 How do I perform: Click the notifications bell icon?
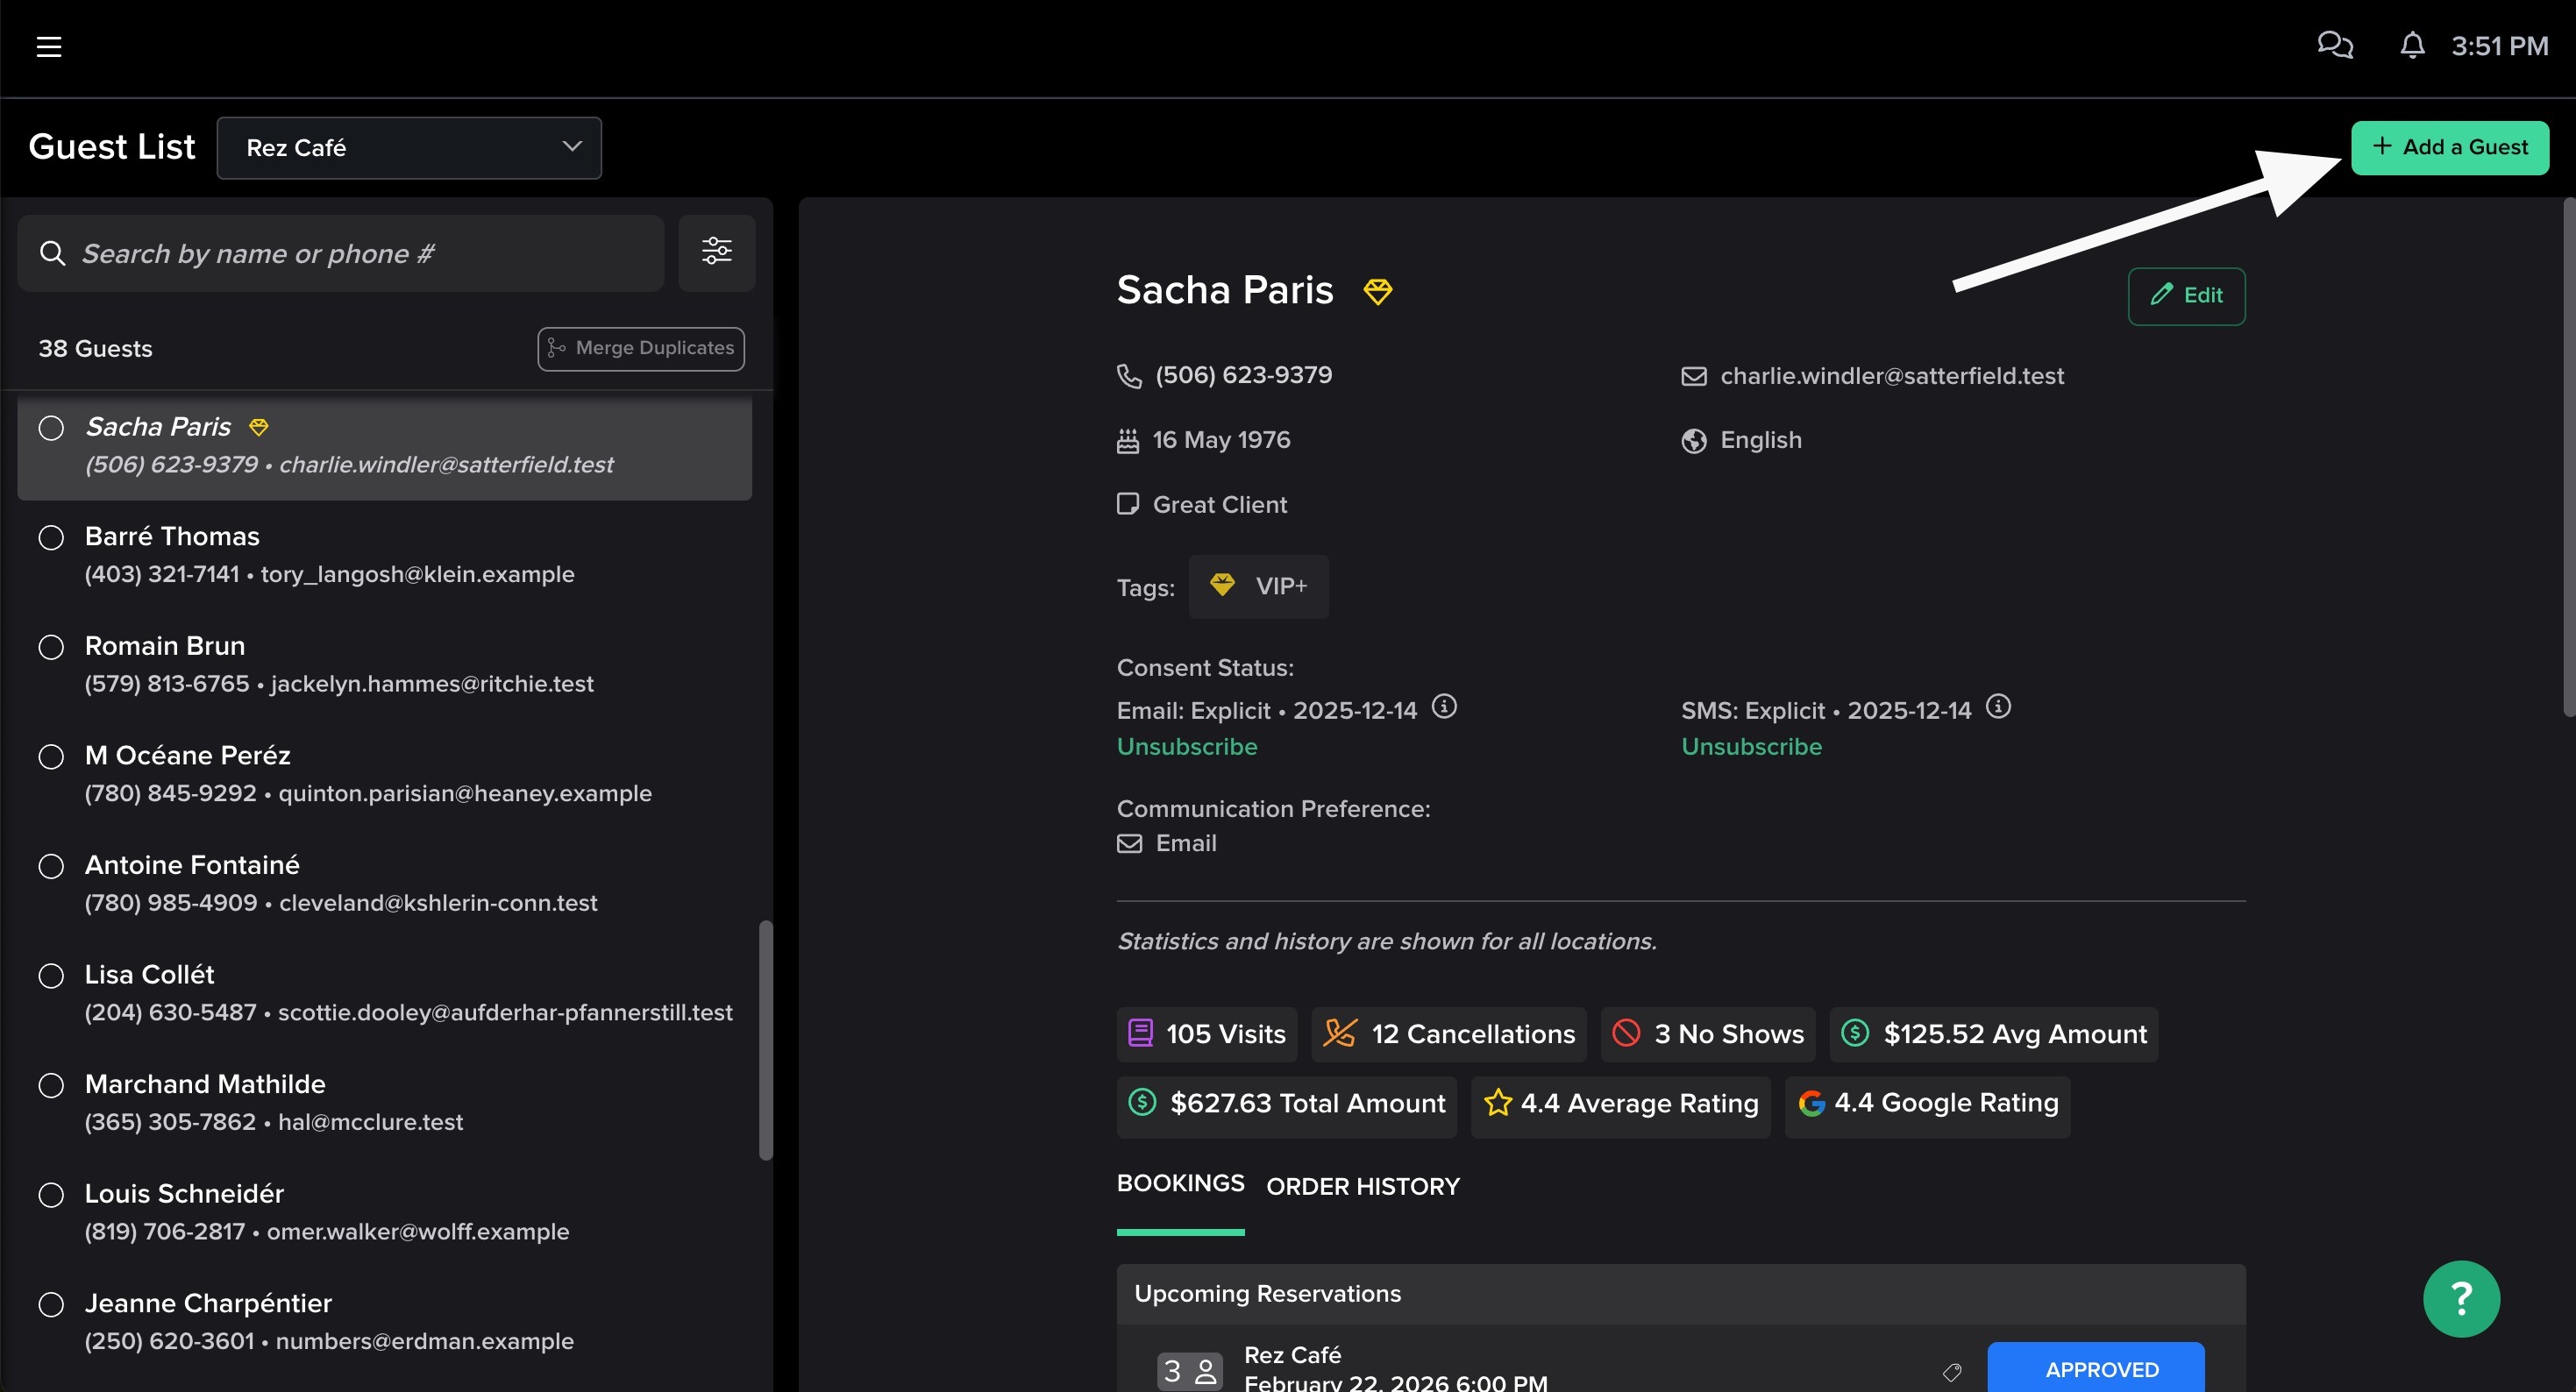[x=2412, y=46]
